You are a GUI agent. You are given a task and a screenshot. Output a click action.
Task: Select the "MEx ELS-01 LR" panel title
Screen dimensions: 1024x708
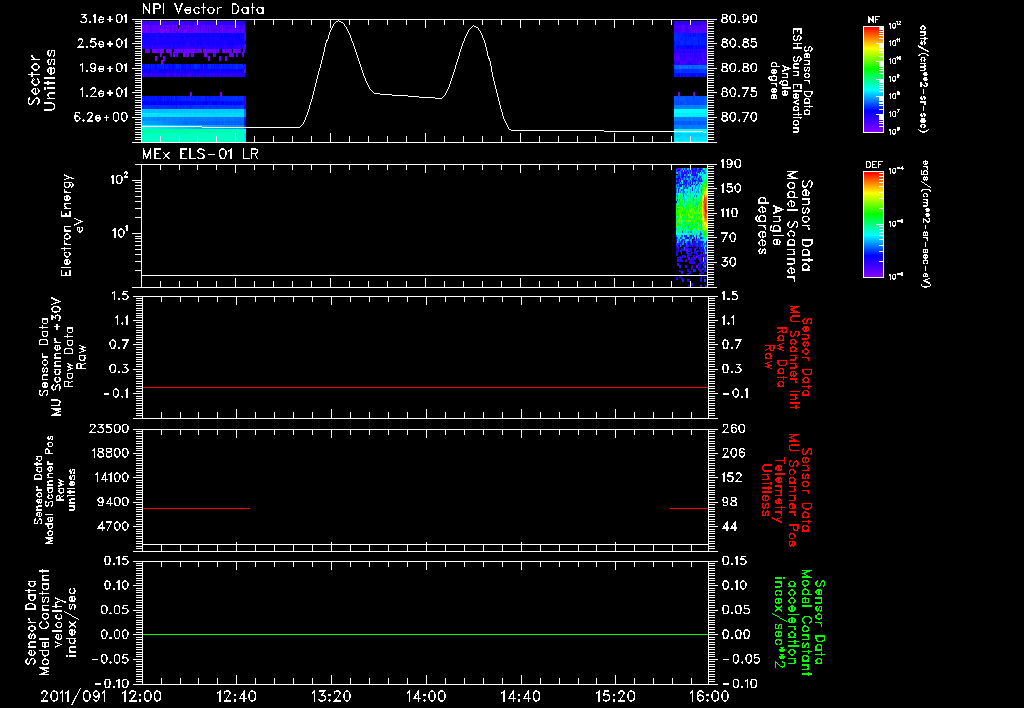coord(199,154)
